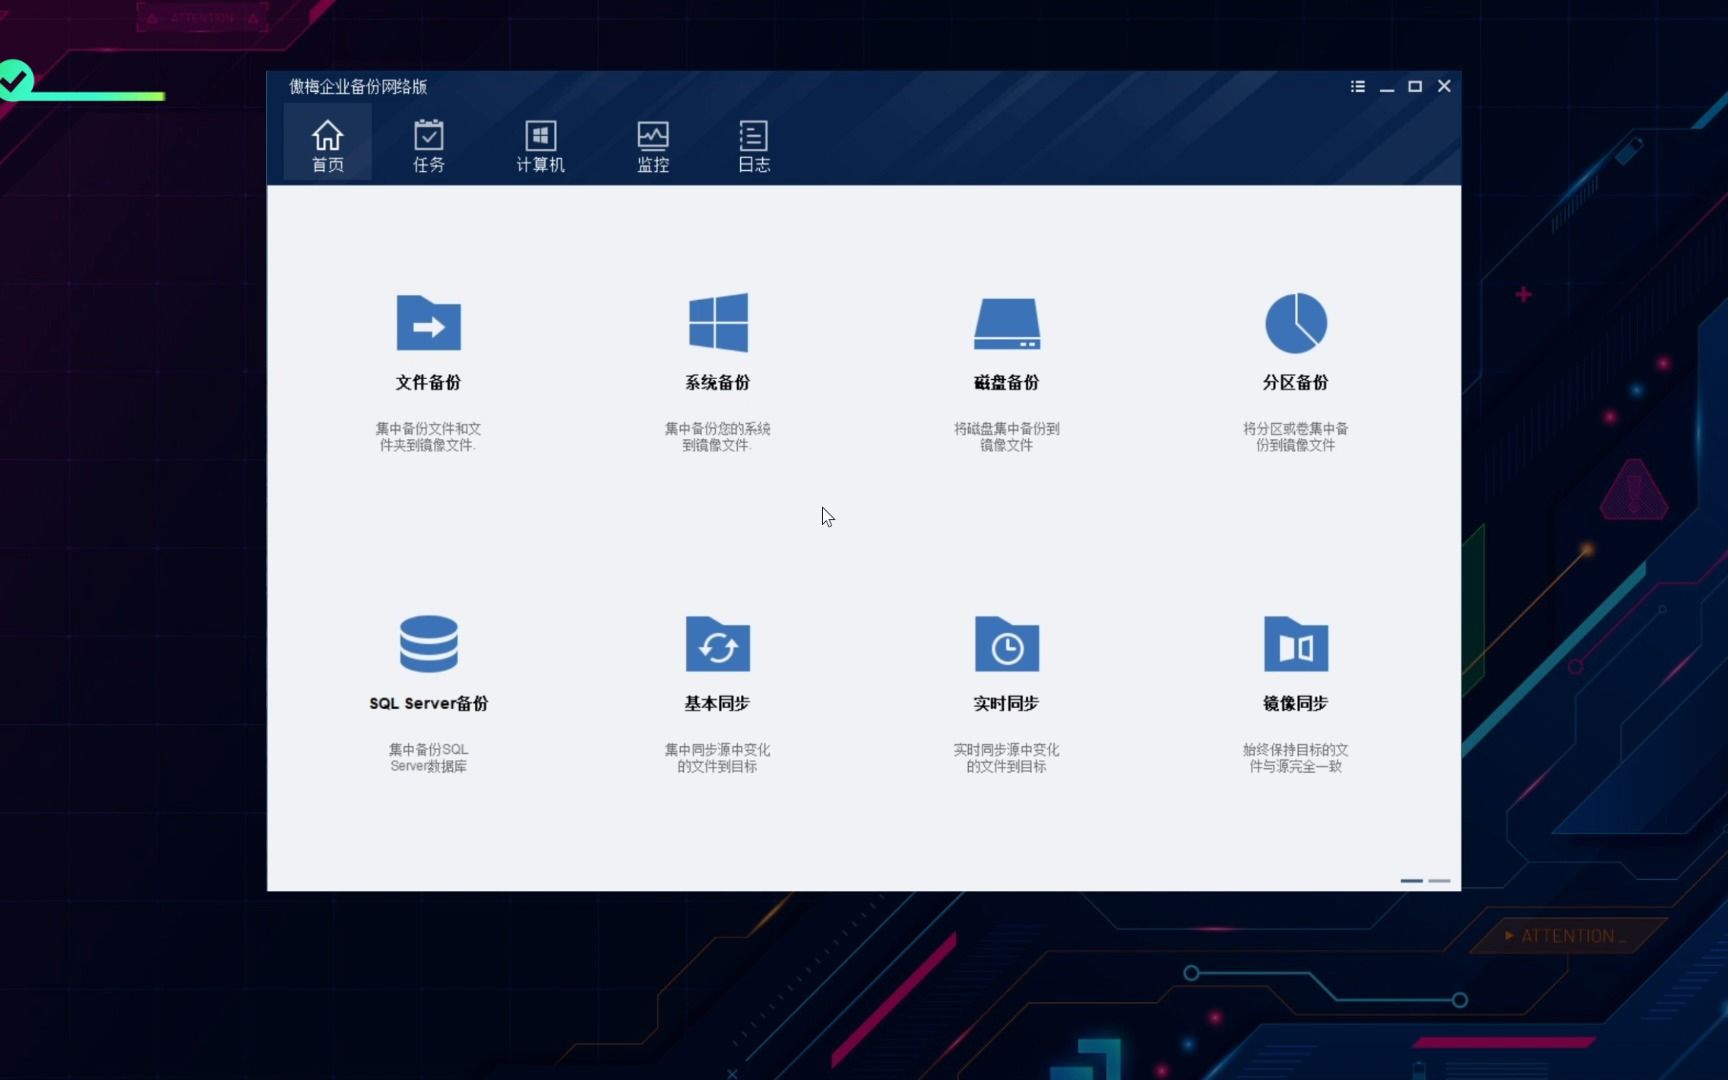The width and height of the screenshot is (1728, 1080).
Task: Minimize the 傲梅企业备份 window
Action: 1387,88
